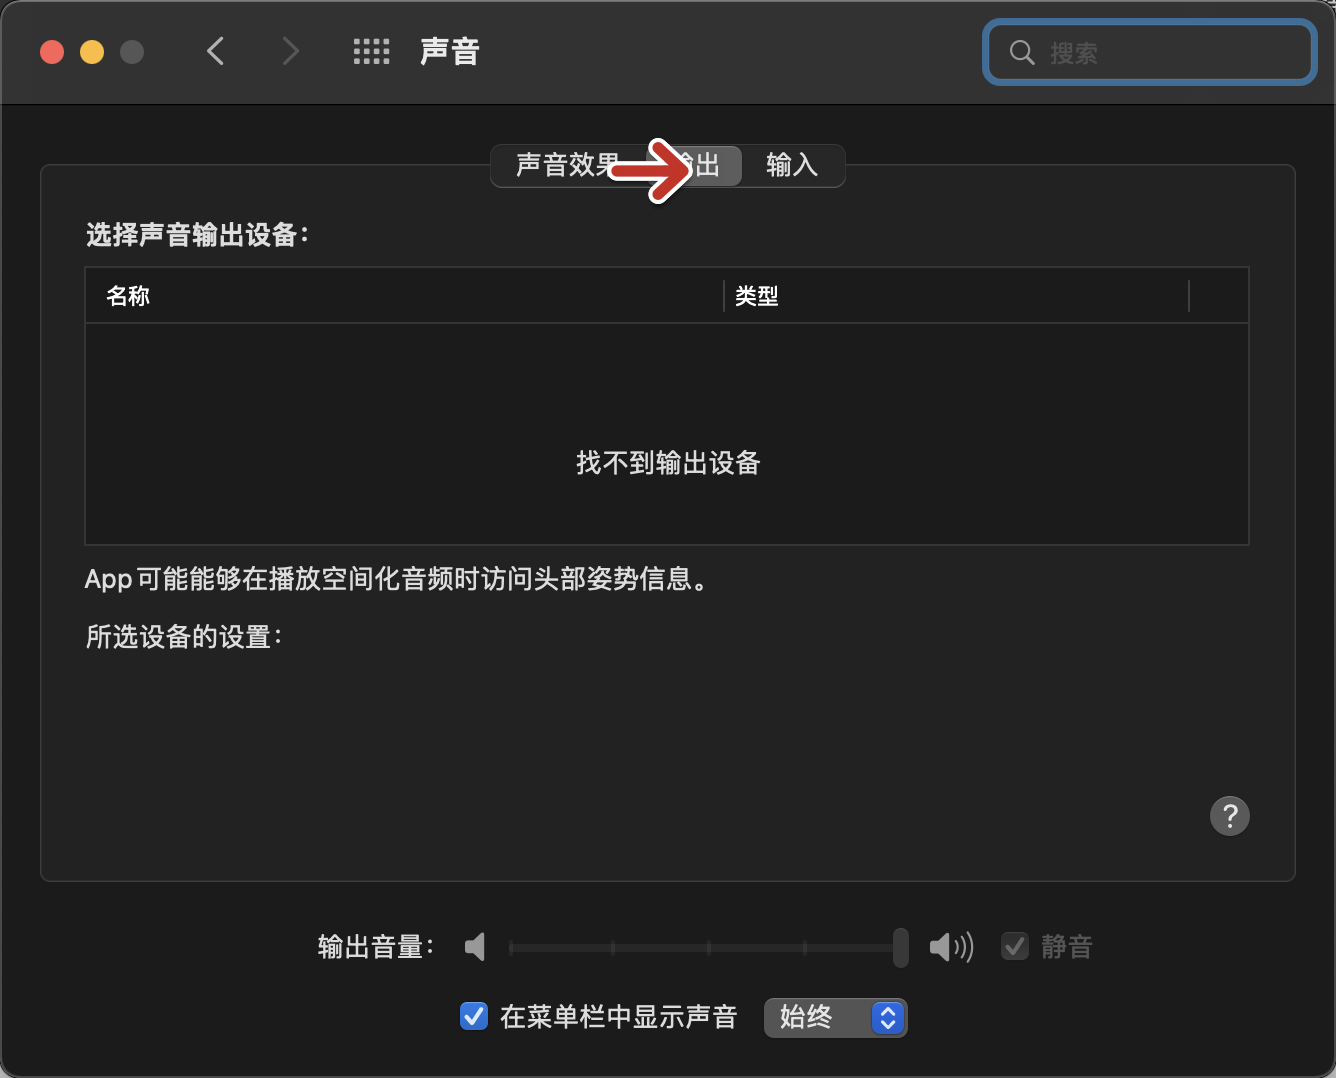Switch to the 声音效果 tab
This screenshot has width=1336, height=1078.
(x=566, y=165)
